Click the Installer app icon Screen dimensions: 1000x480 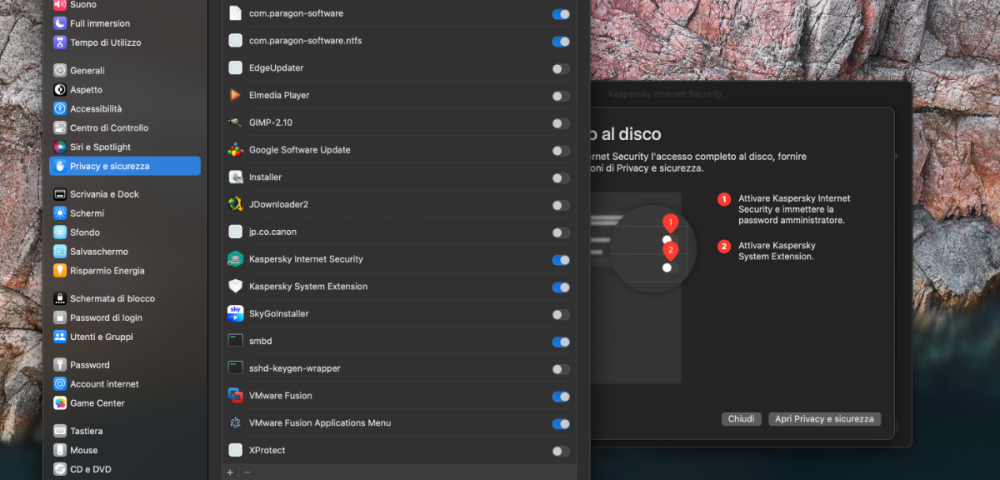[235, 177]
